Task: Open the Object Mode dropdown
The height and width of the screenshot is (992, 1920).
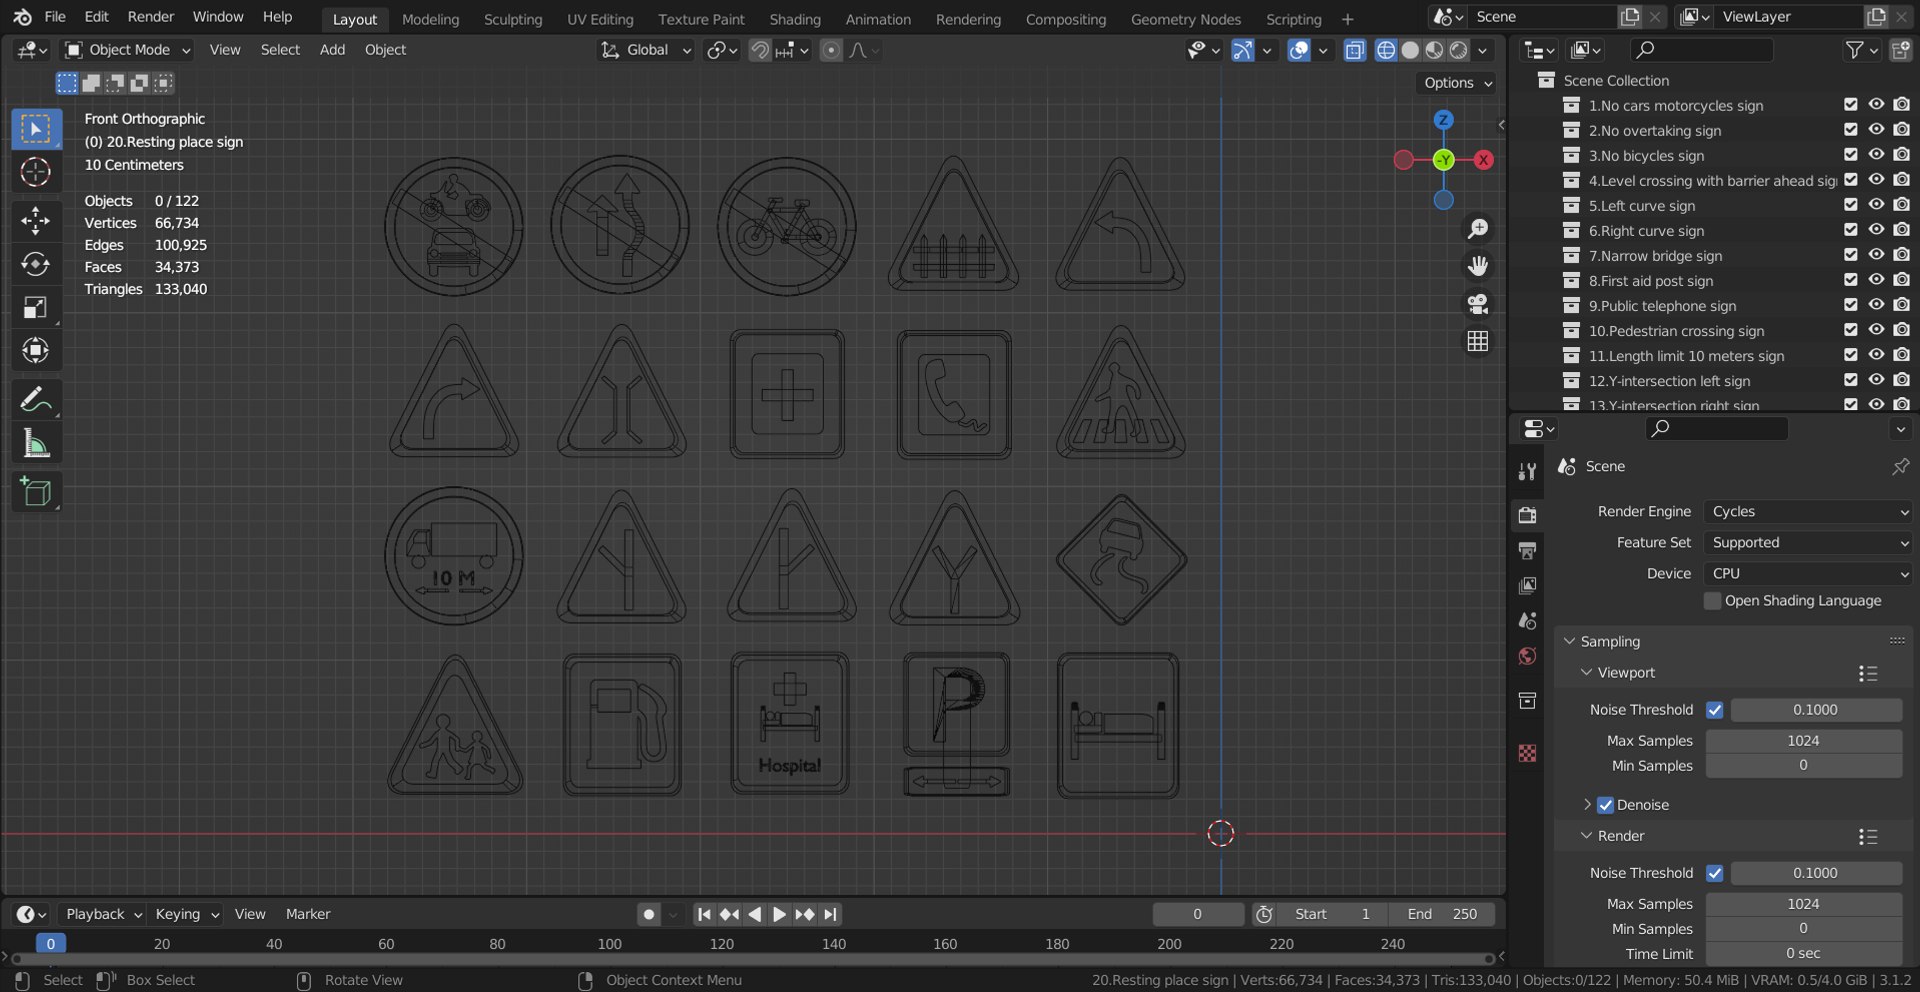Action: pyautogui.click(x=127, y=50)
